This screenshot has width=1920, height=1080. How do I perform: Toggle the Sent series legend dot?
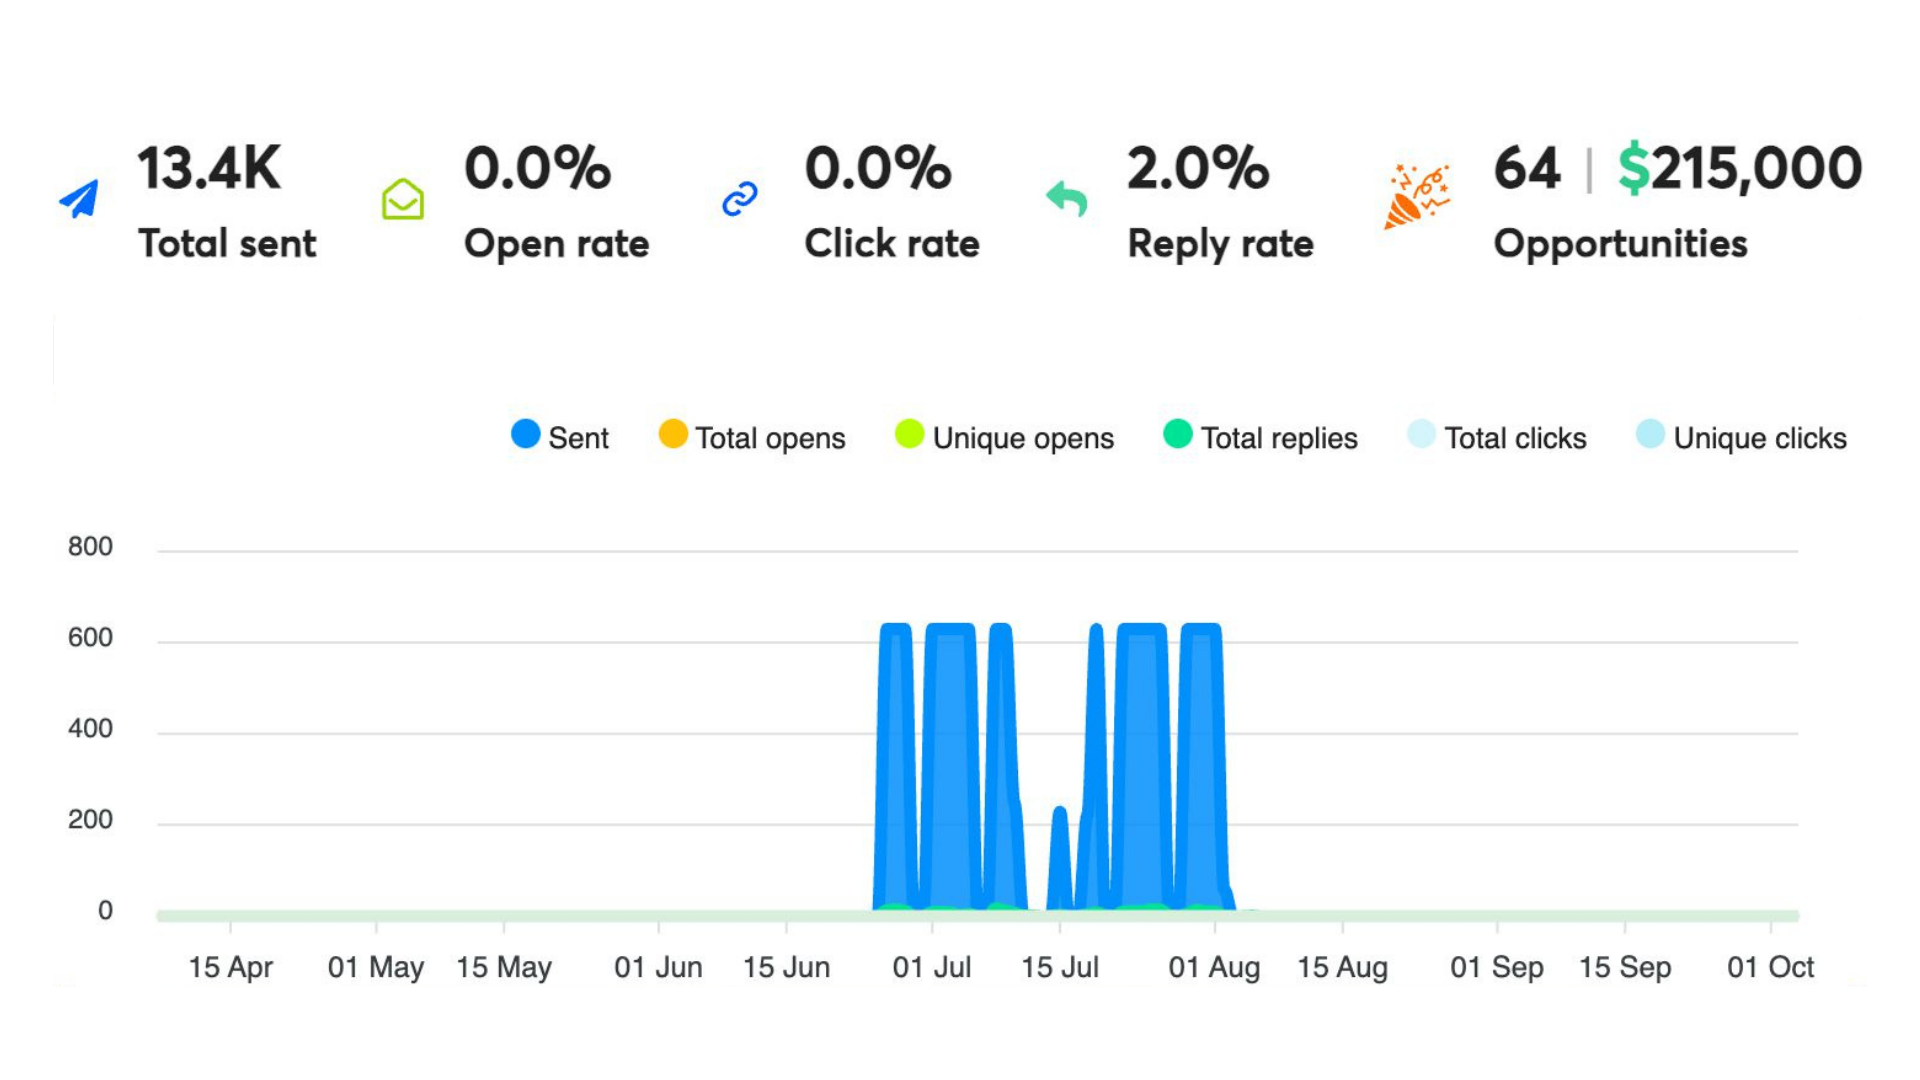point(526,435)
